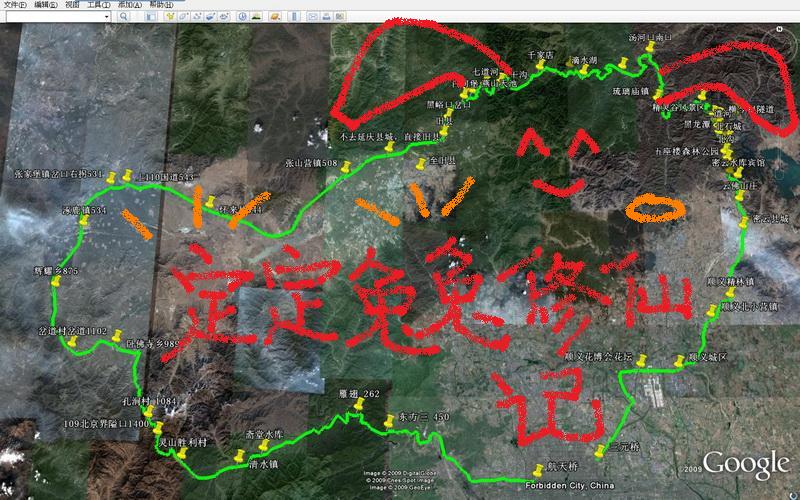Image resolution: width=800 pixels, height=500 pixels.
Task: Click the 109北京界隘口1400 label
Action: point(107,424)
